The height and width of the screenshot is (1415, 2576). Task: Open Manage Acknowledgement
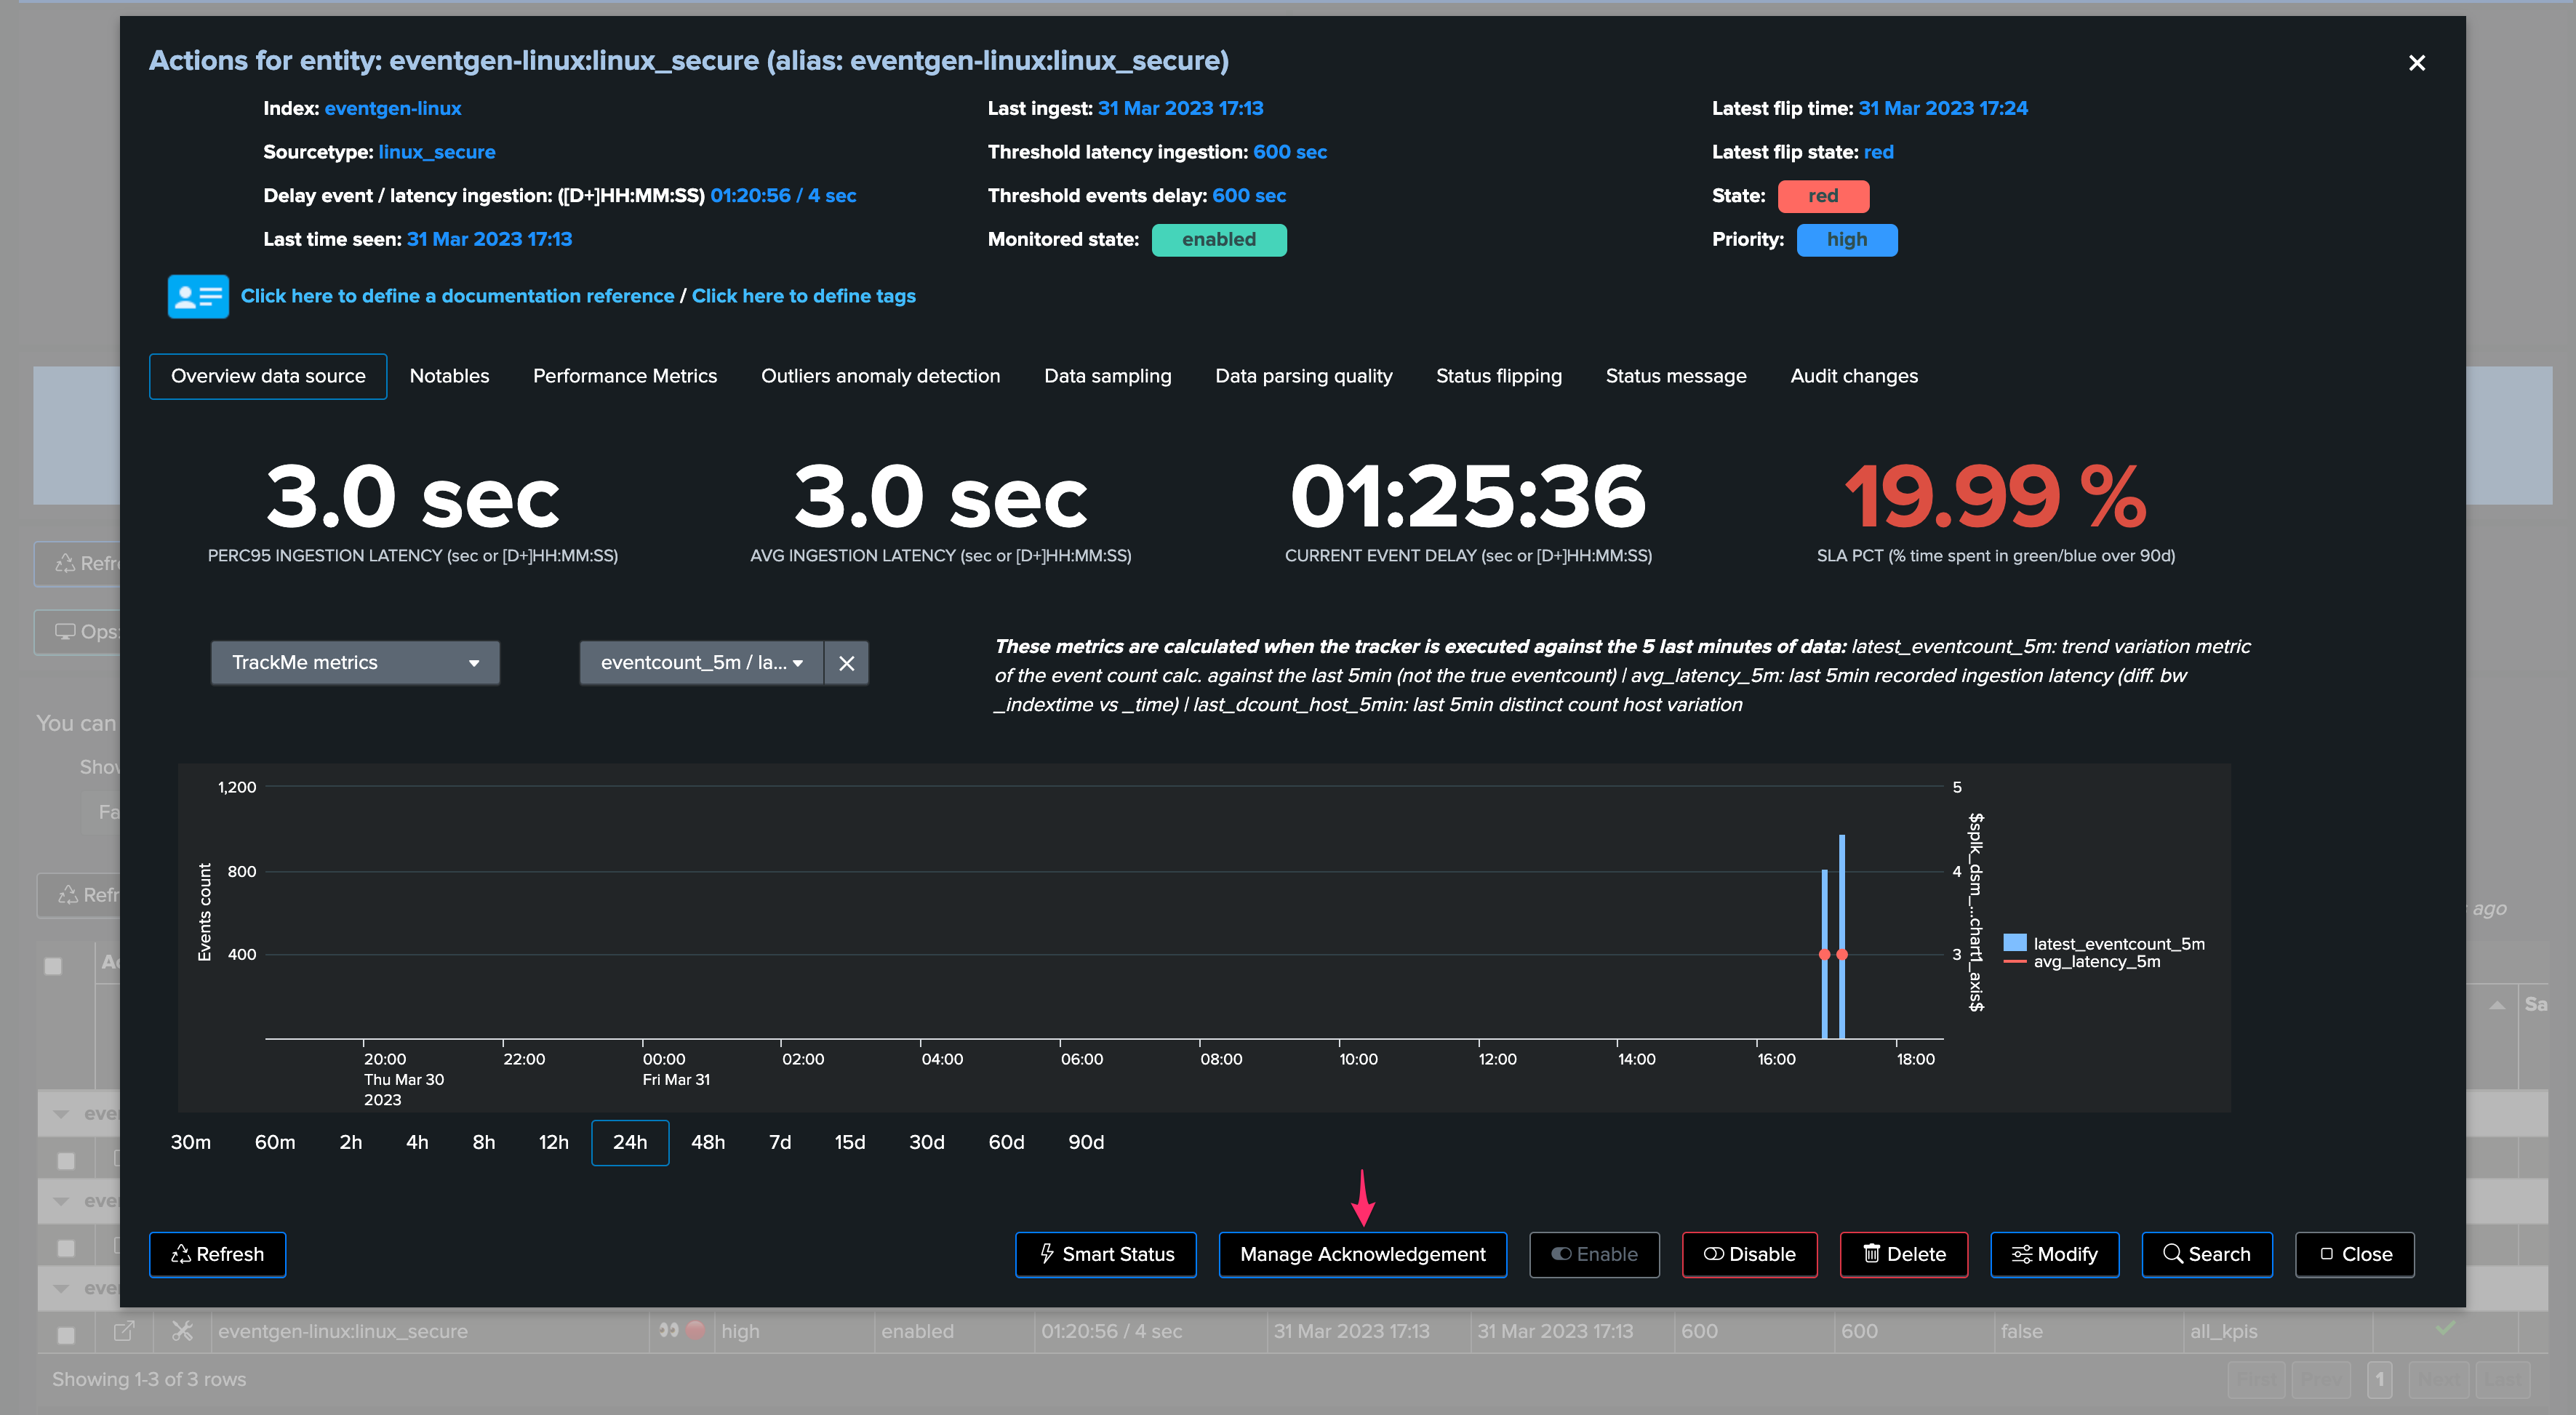click(1362, 1254)
